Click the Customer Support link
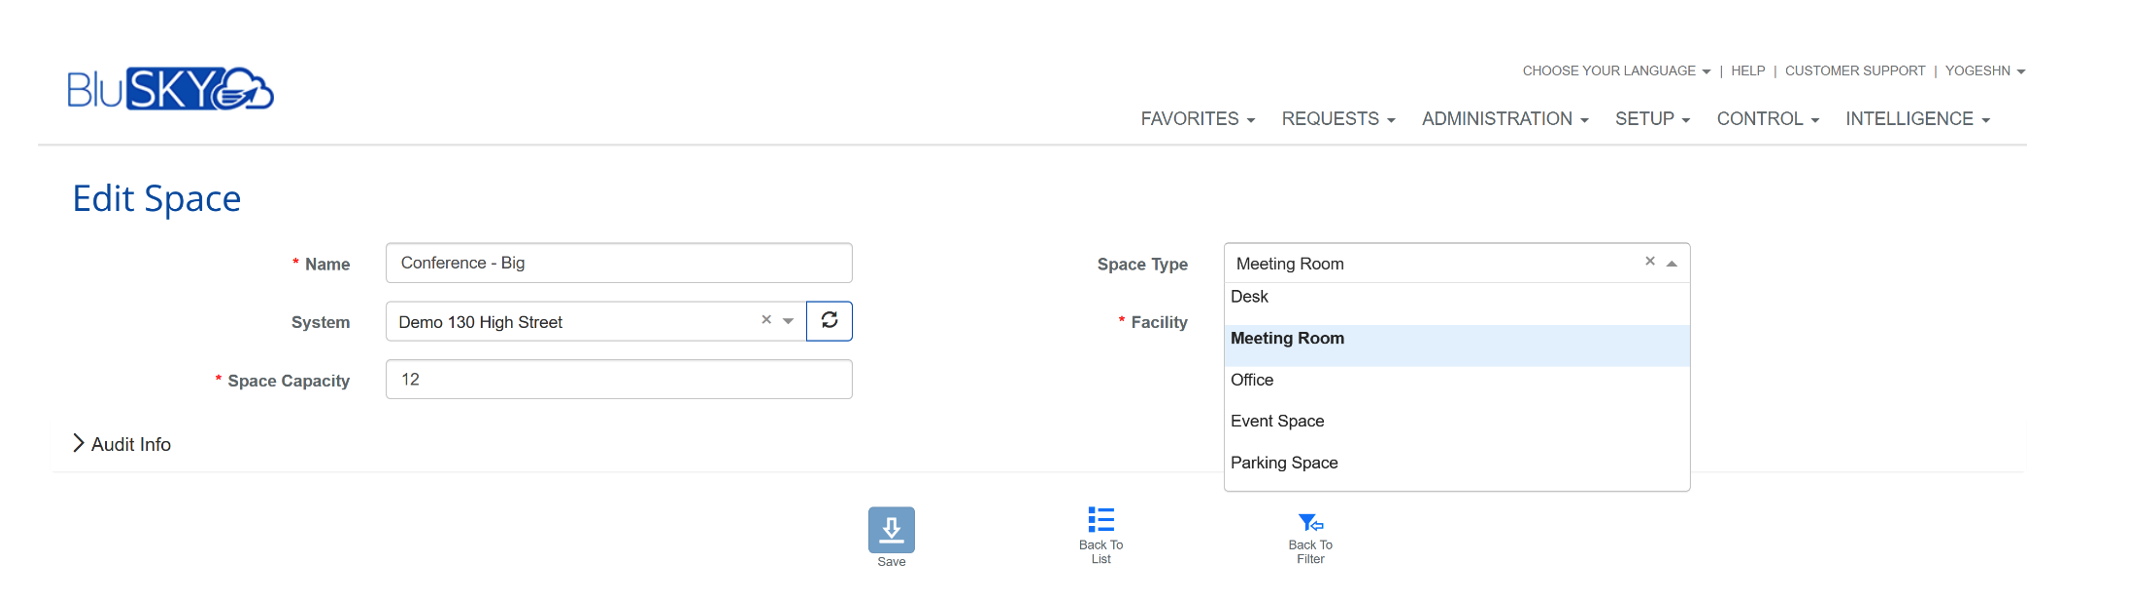 (1854, 71)
